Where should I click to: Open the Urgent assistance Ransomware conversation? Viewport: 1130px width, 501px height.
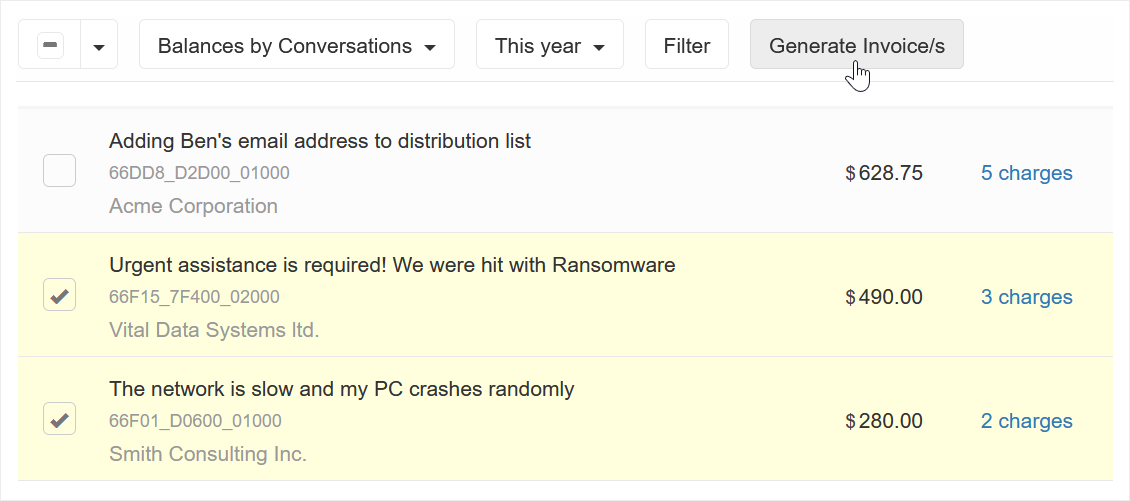392,265
